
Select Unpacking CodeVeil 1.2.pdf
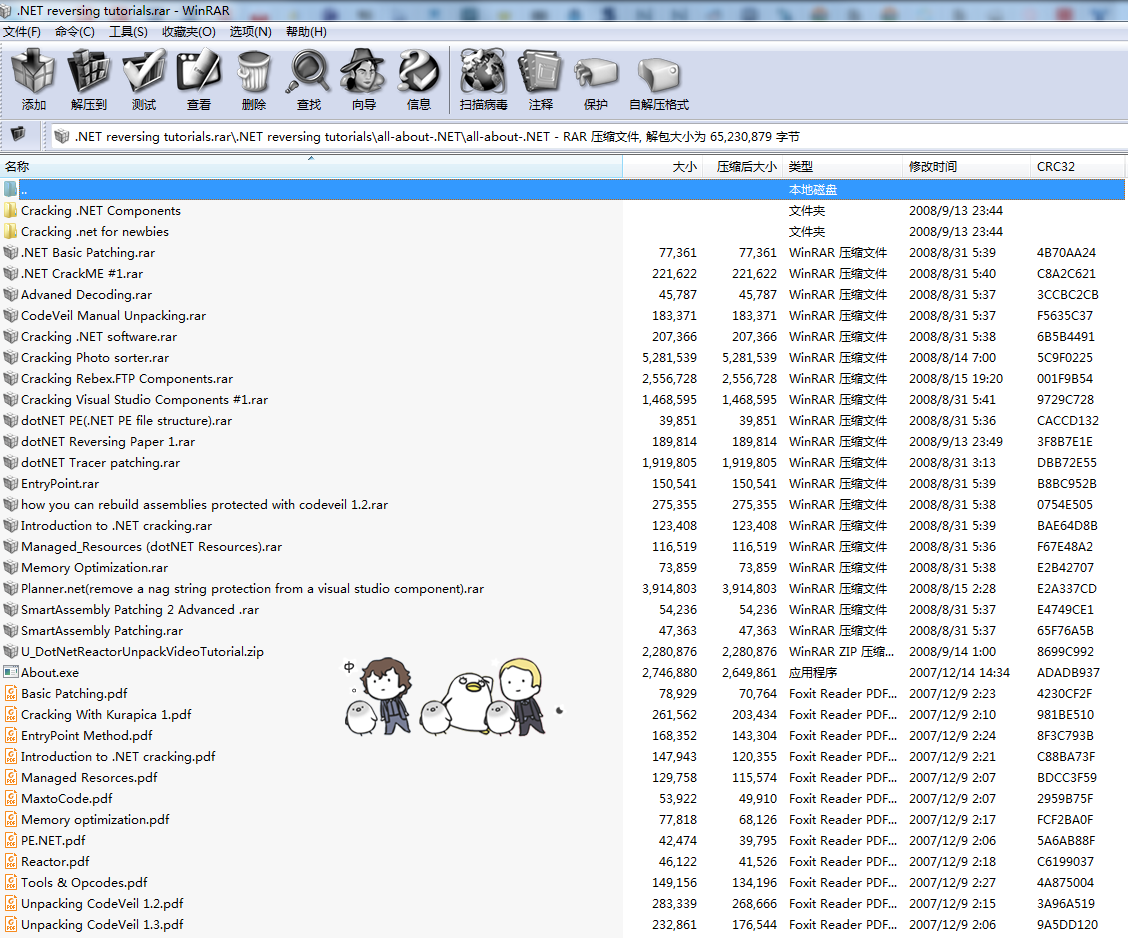(x=102, y=903)
